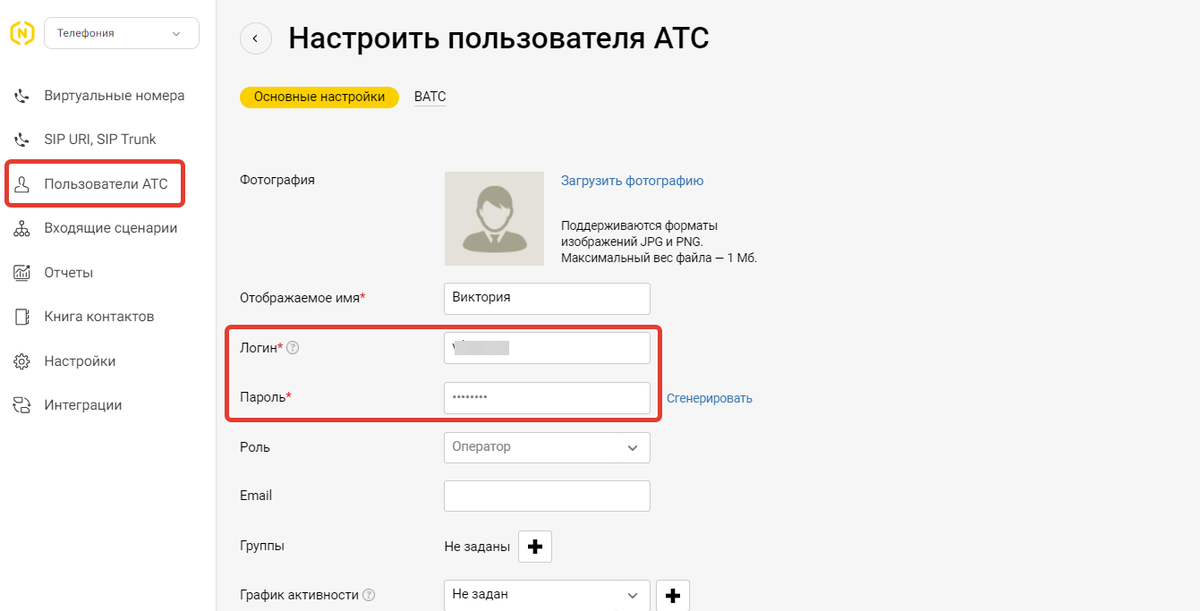Select the Основные настройки tab

pos(319,97)
